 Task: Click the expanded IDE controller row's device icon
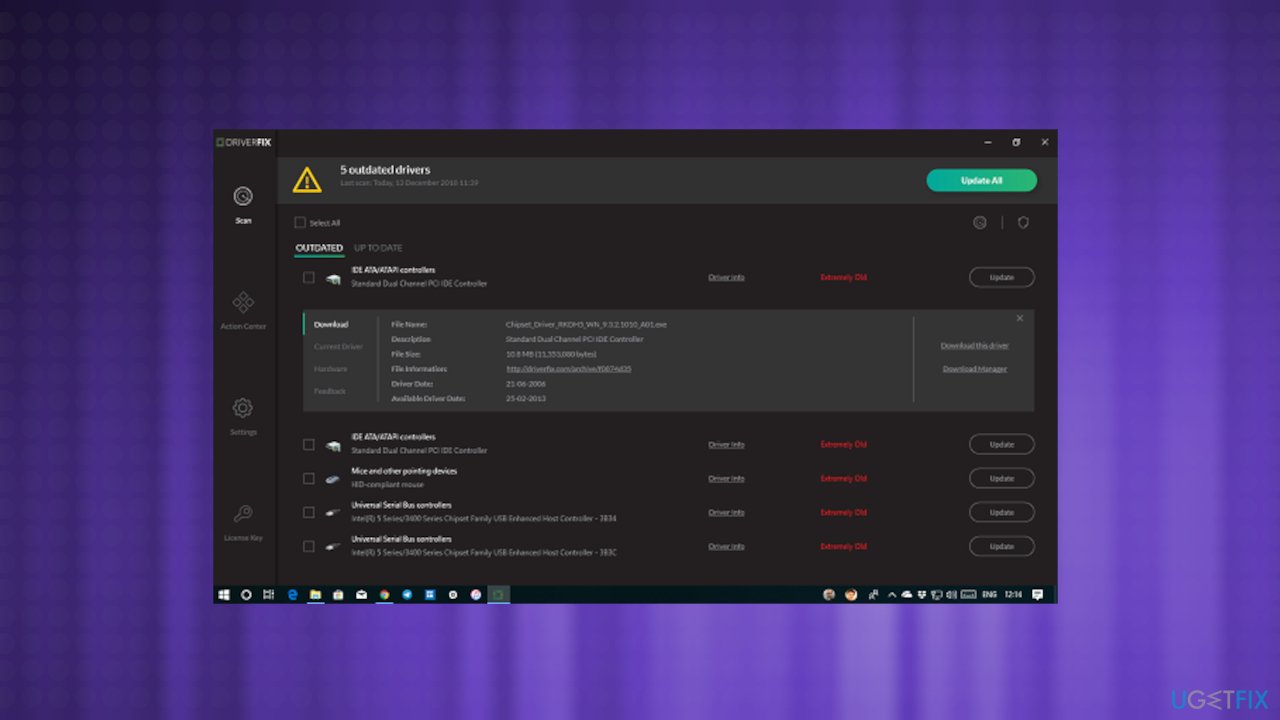click(x=333, y=278)
